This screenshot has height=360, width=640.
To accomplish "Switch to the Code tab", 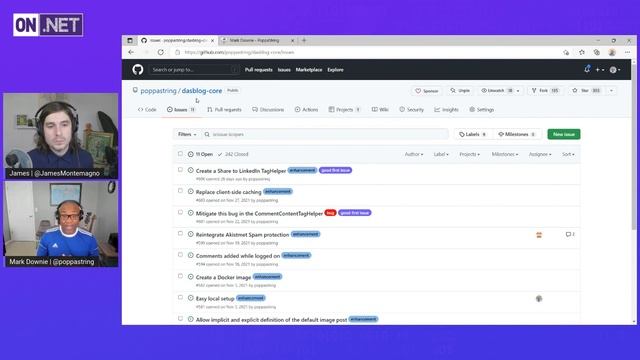I will [x=147, y=109].
